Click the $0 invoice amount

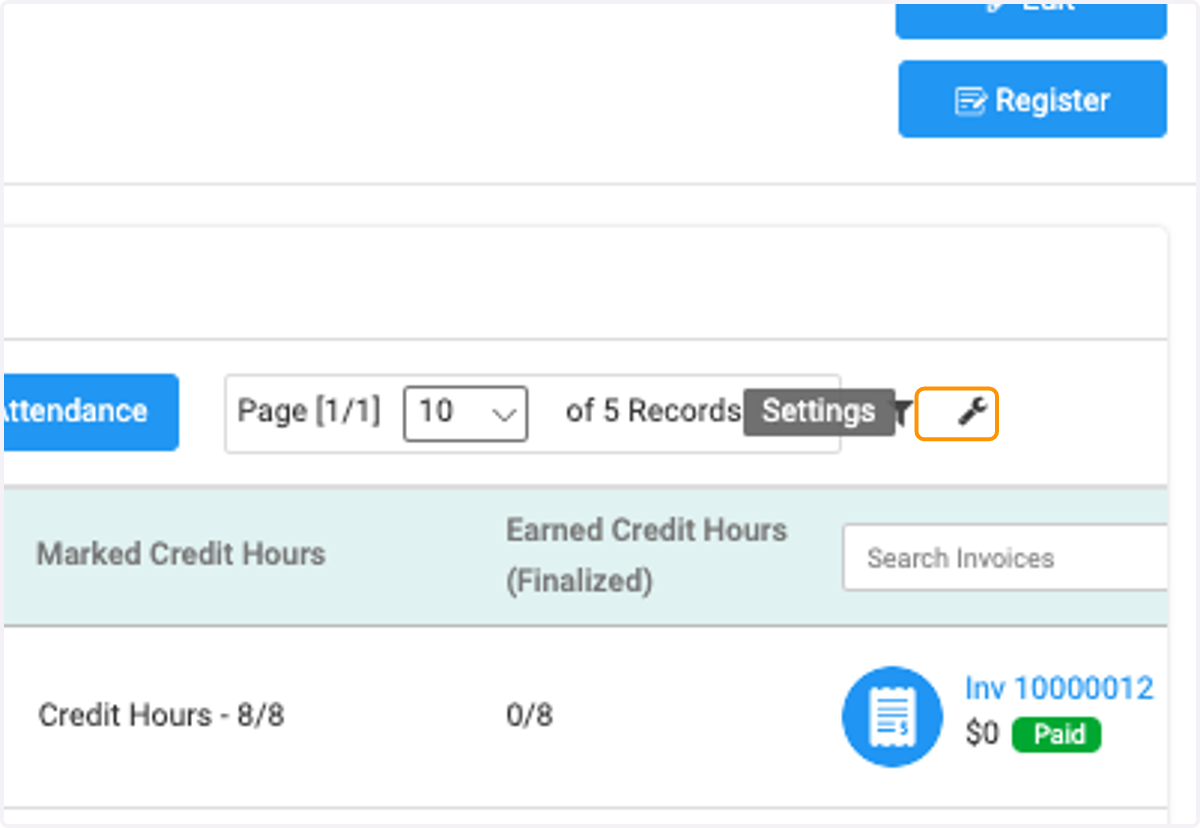982,735
